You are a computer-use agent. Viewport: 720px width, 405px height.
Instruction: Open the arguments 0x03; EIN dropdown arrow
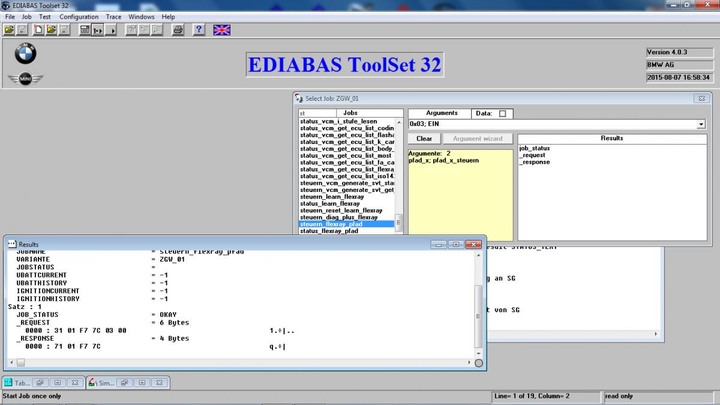coord(701,124)
